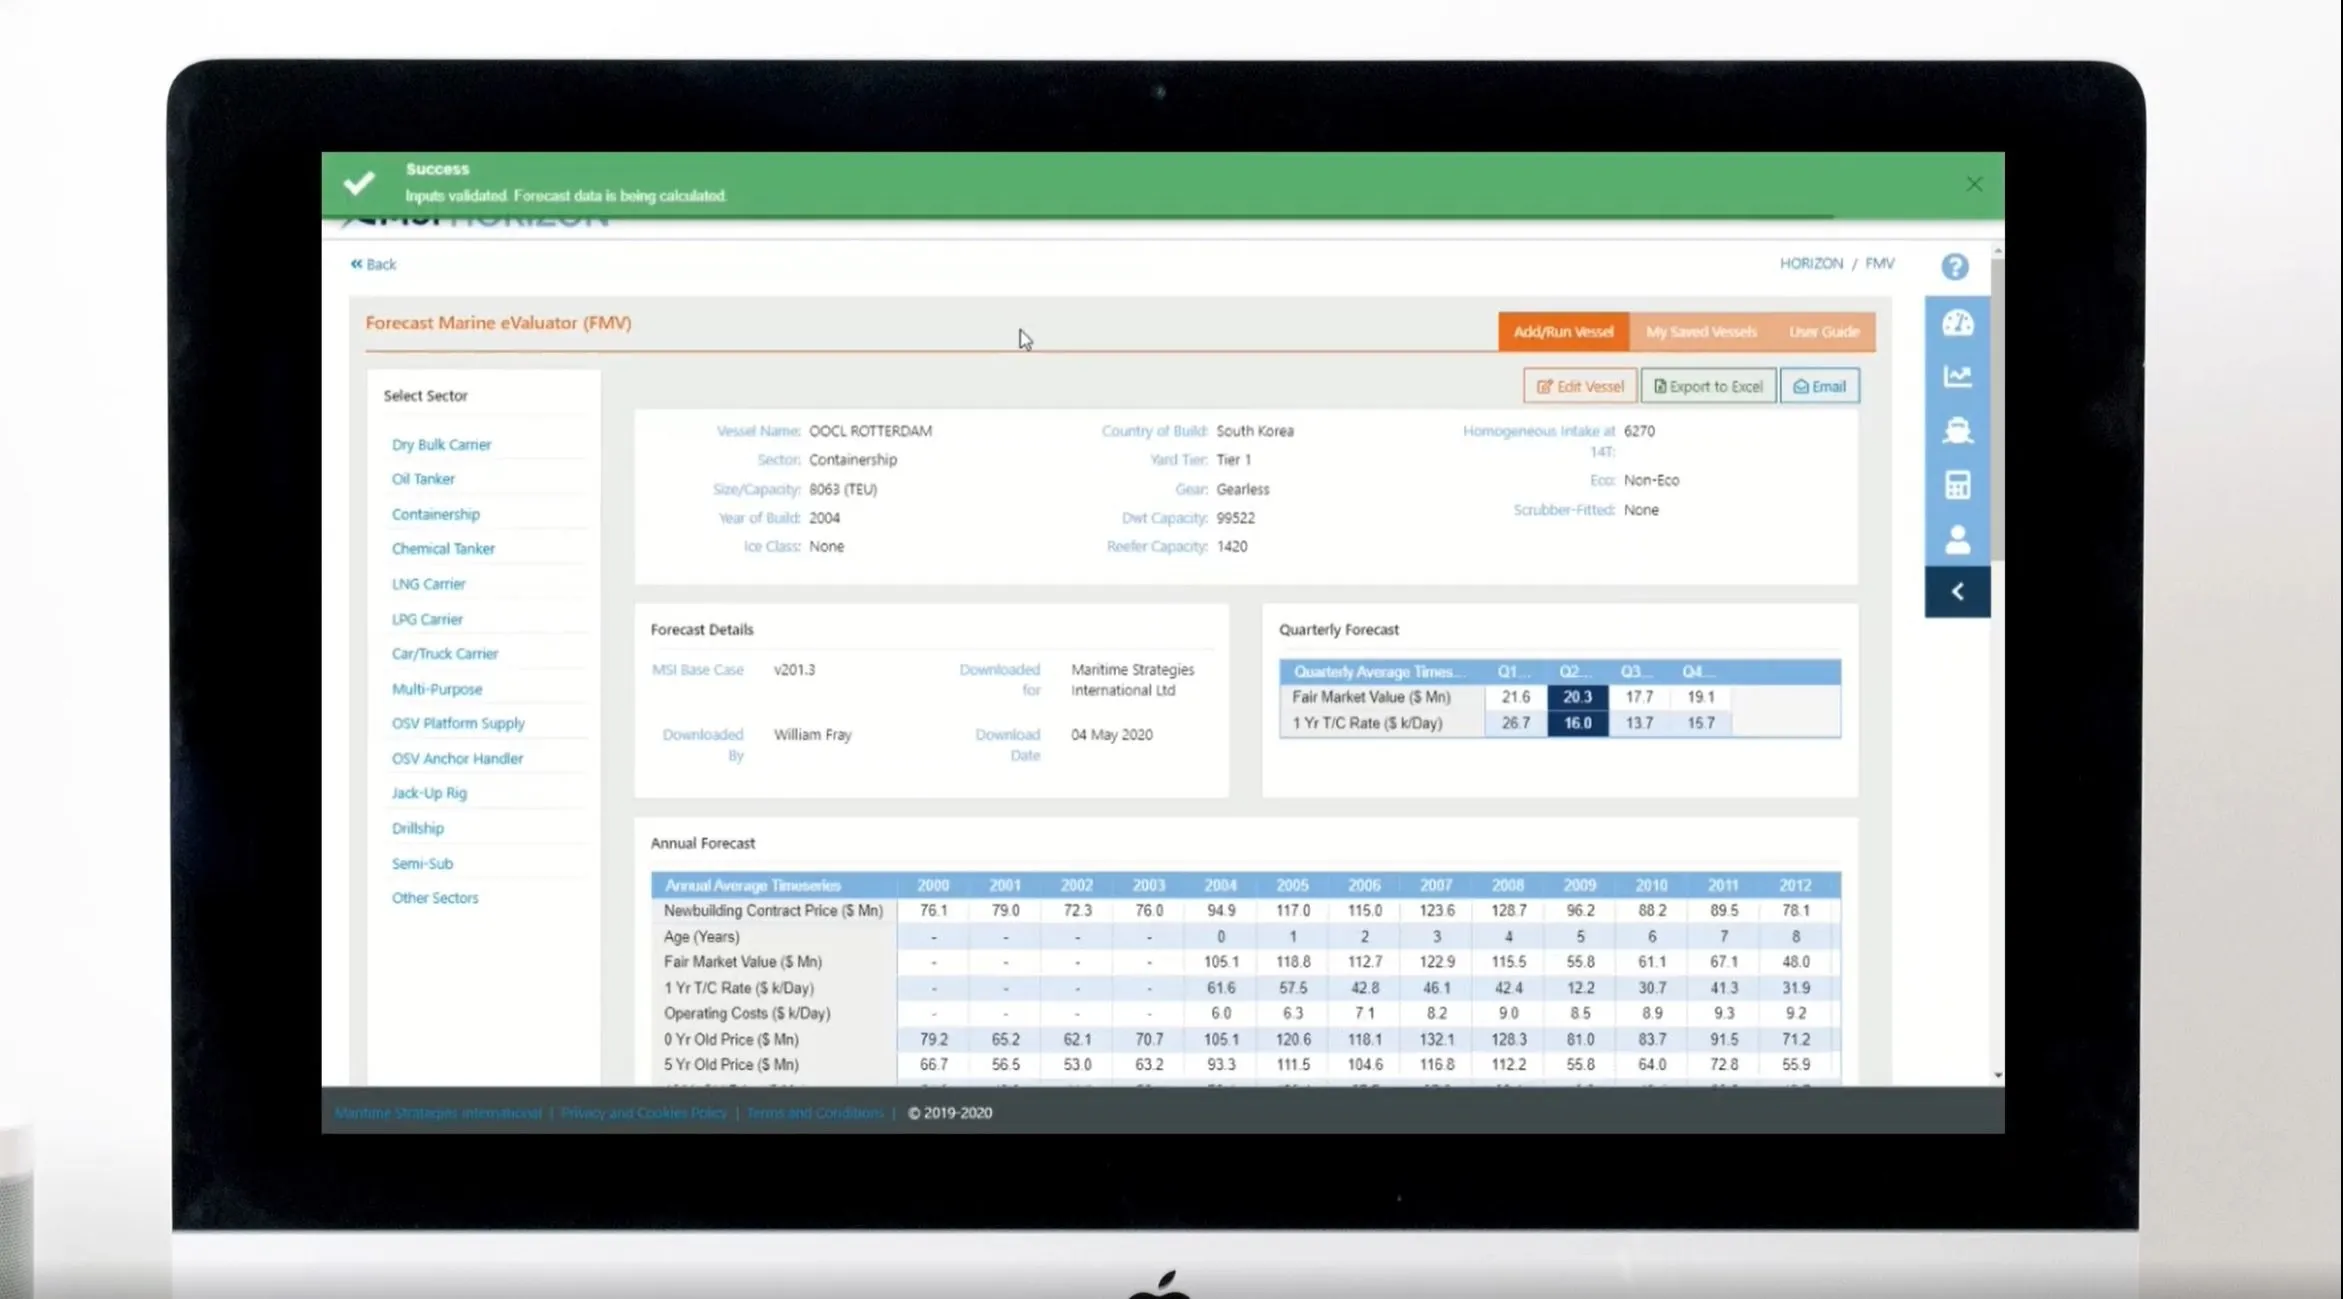
Task: Select Drillship sector
Action: [x=417, y=828]
